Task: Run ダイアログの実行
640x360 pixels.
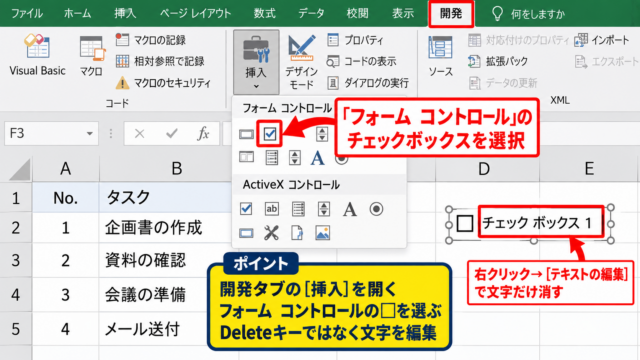Action: (367, 83)
